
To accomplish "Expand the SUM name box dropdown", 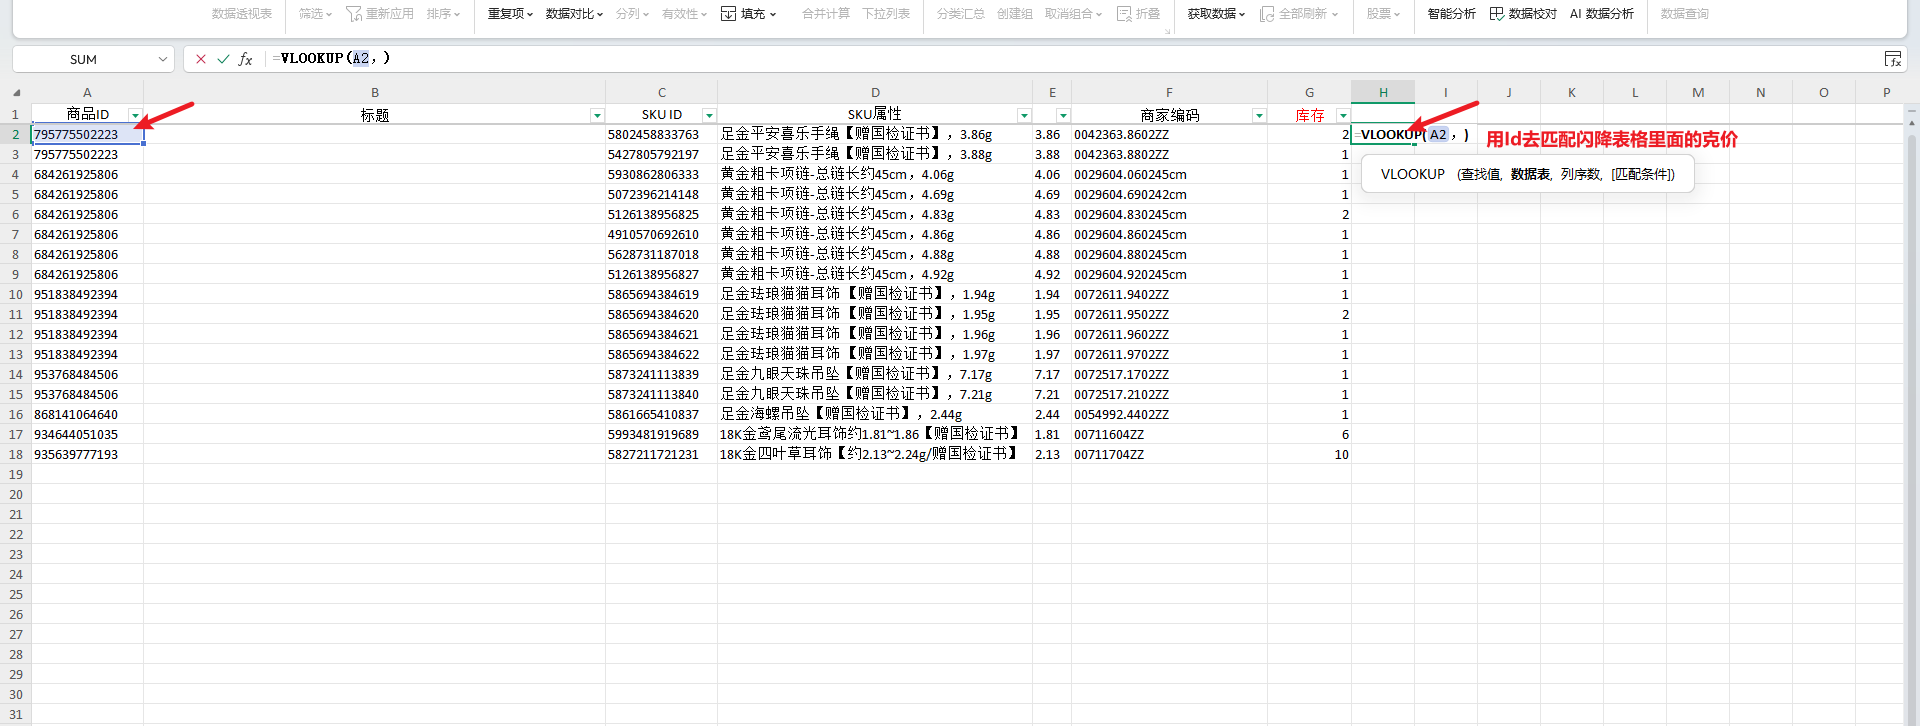I will point(163,59).
